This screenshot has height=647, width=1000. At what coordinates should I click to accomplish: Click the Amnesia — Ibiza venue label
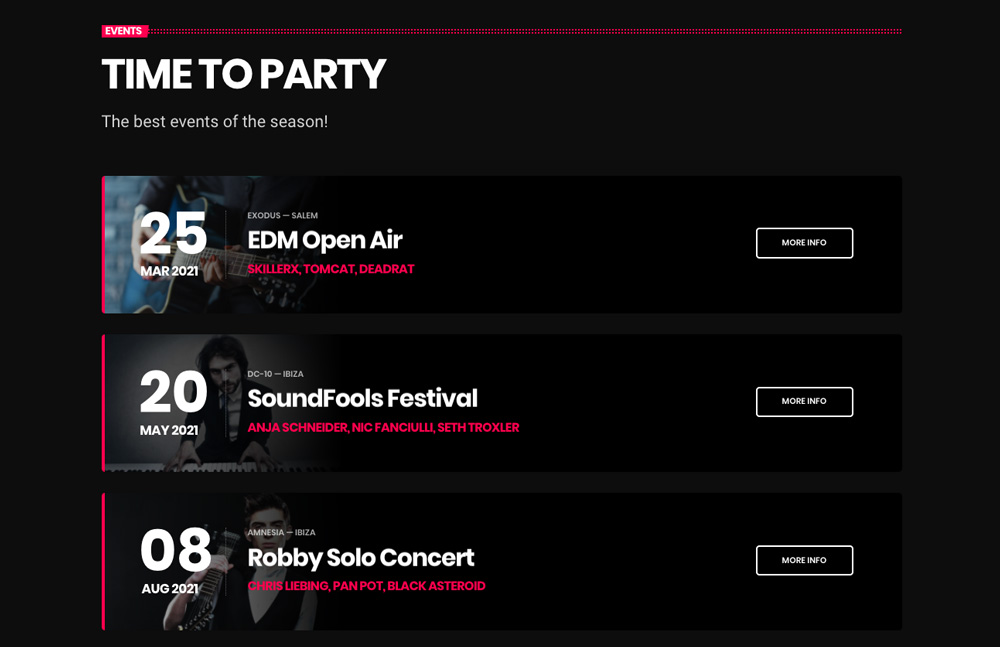(282, 533)
